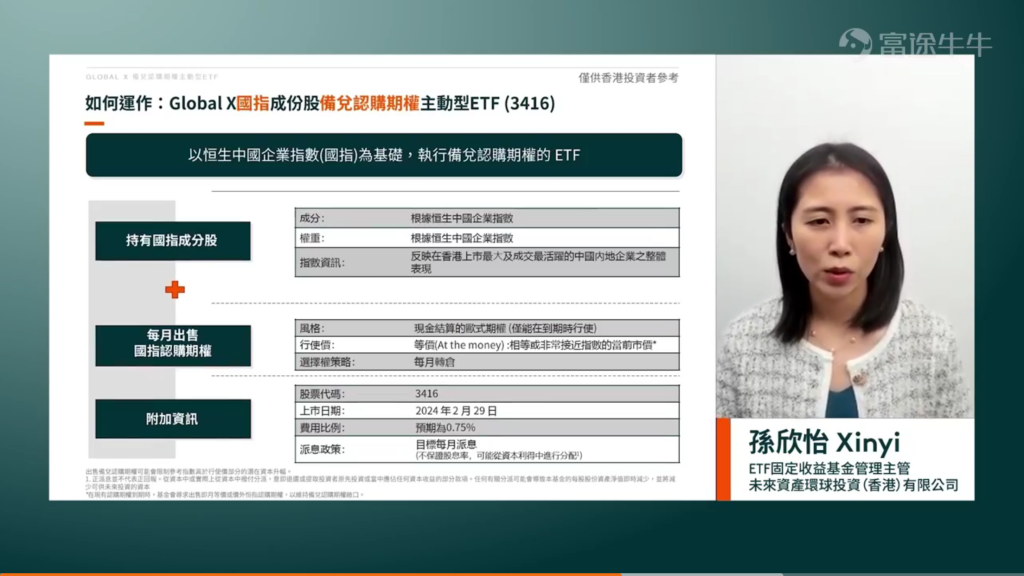The image size is (1024, 576).
Task: Select the 每月出售國指認購期權 box
Action: click(173, 345)
